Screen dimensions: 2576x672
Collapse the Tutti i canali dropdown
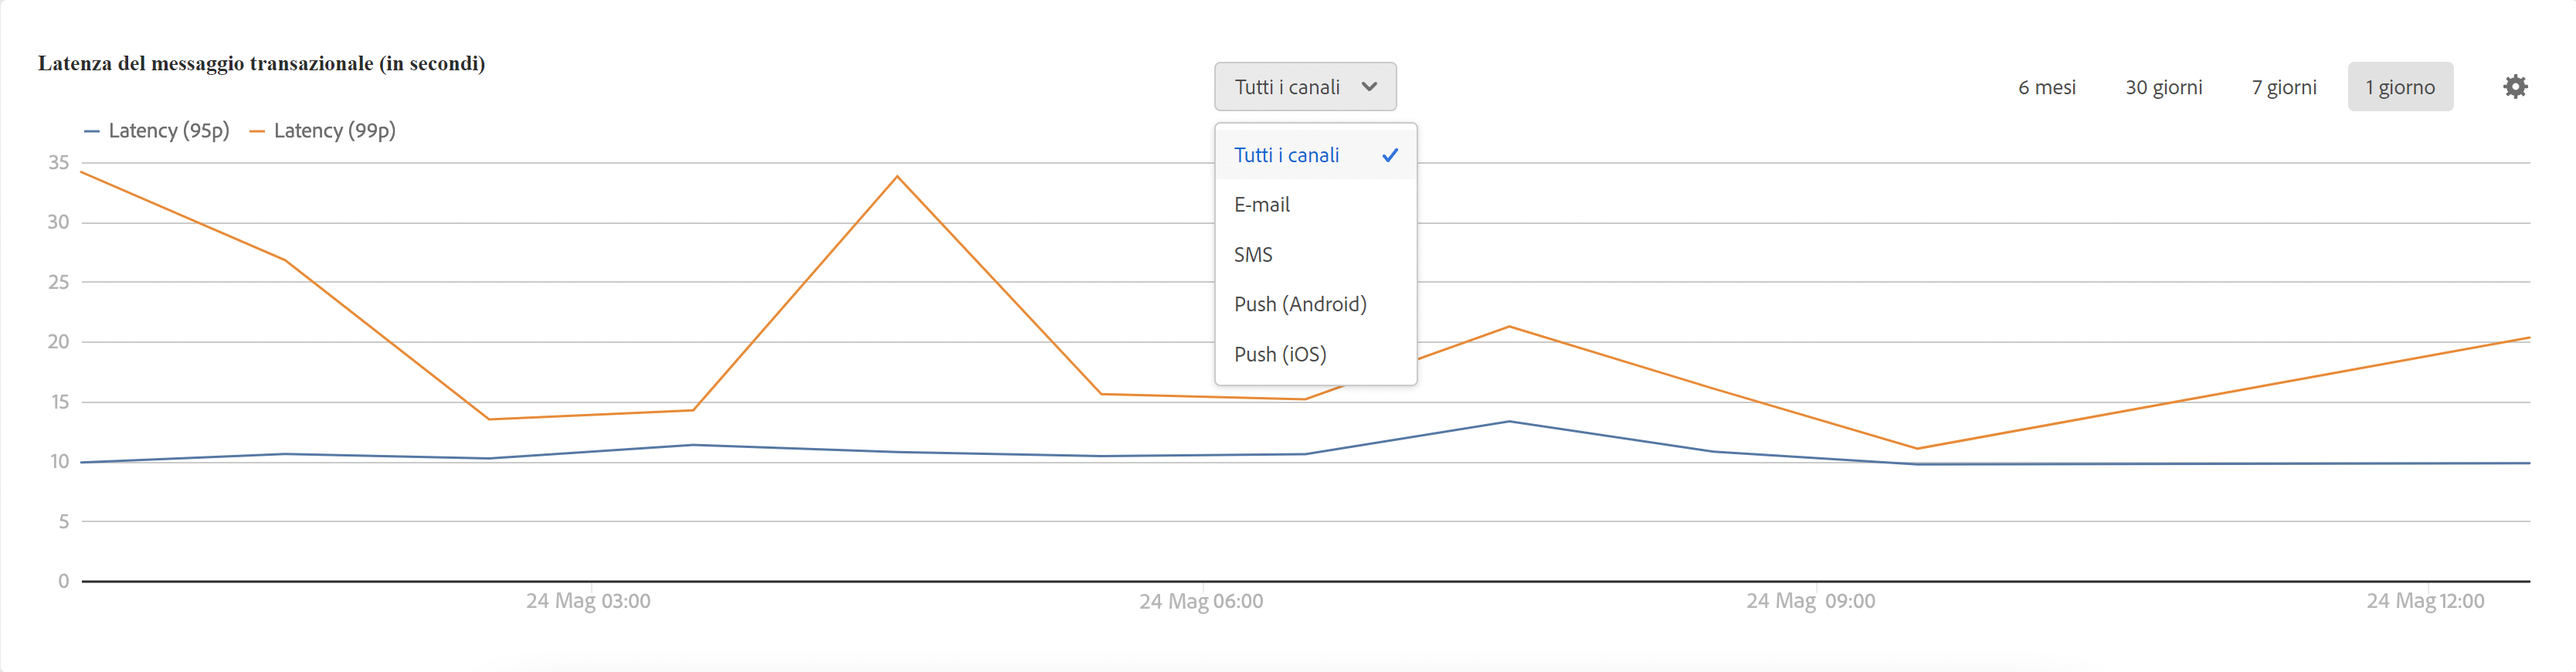click(1305, 87)
